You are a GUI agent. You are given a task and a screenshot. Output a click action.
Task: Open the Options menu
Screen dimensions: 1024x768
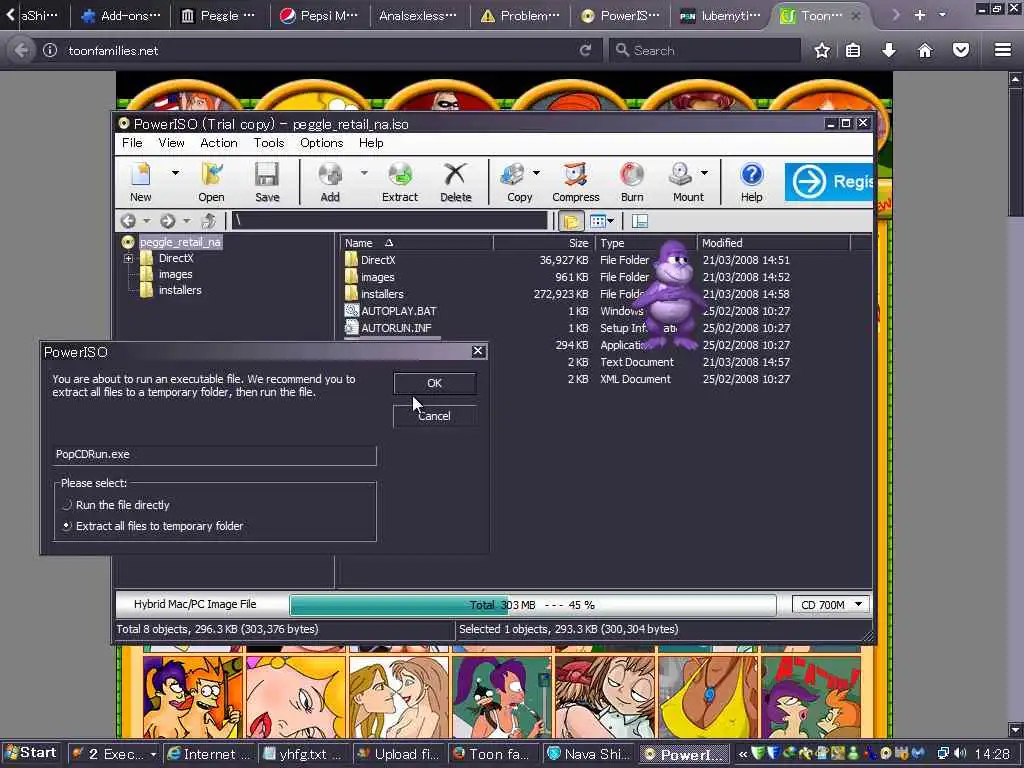[x=321, y=143]
